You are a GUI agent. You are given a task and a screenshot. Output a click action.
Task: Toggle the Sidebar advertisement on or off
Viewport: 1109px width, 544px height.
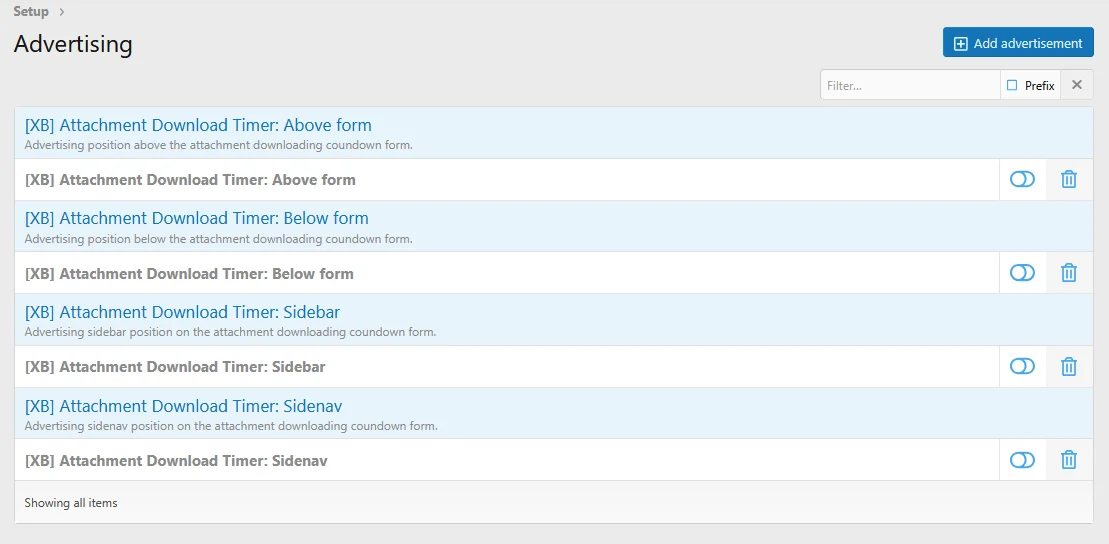(1022, 366)
